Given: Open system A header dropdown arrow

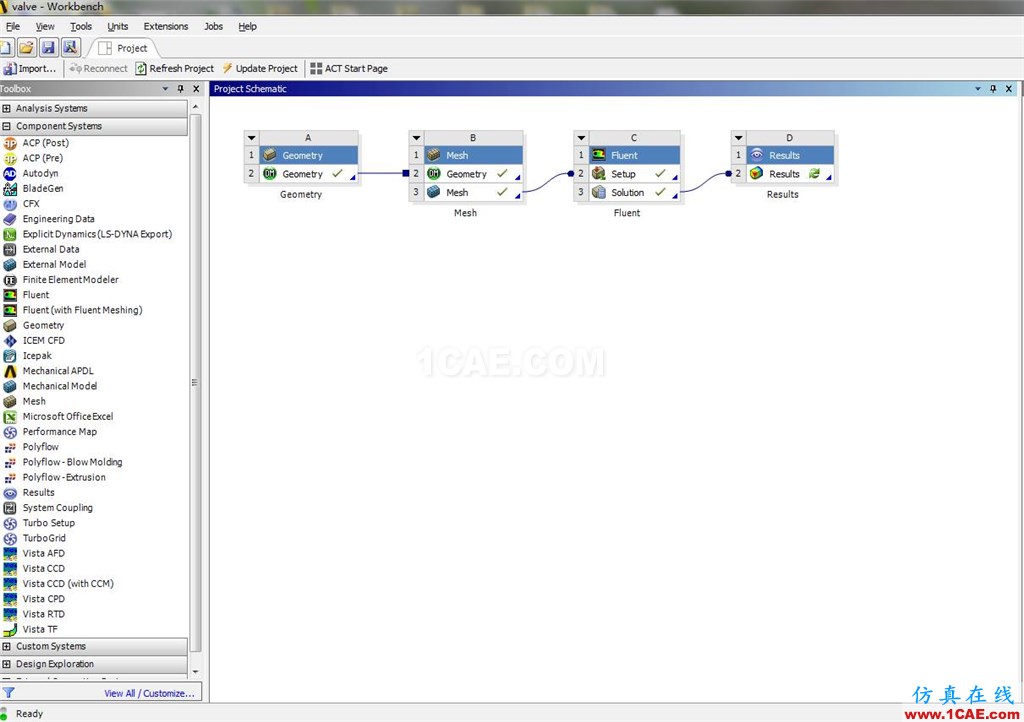Looking at the screenshot, I should coord(252,138).
